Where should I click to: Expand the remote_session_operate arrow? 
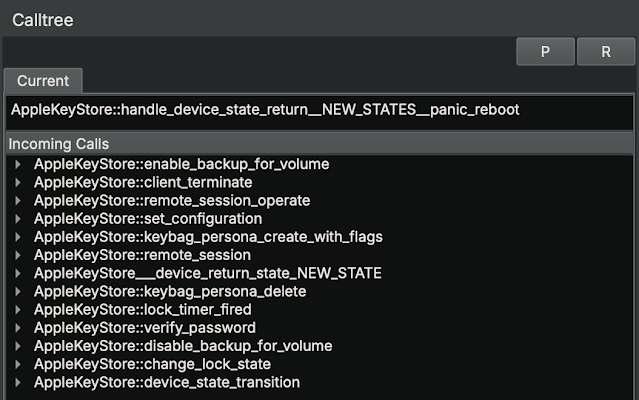[x=18, y=200]
